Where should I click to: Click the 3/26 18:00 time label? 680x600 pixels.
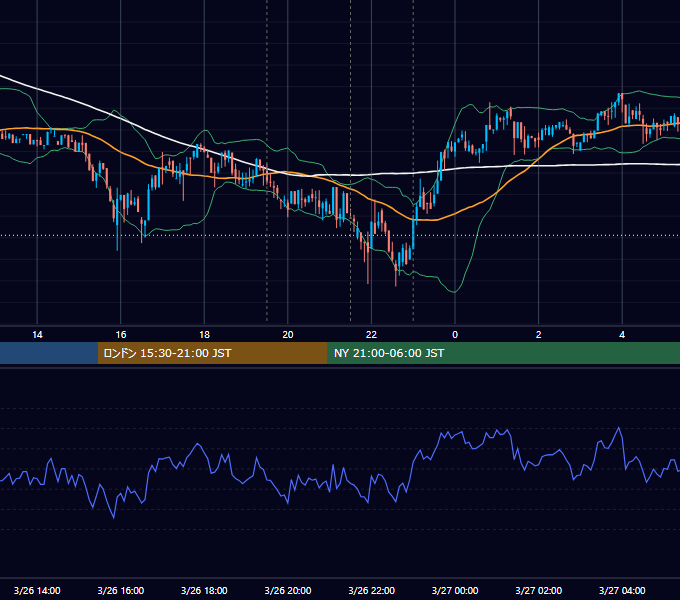point(204,590)
